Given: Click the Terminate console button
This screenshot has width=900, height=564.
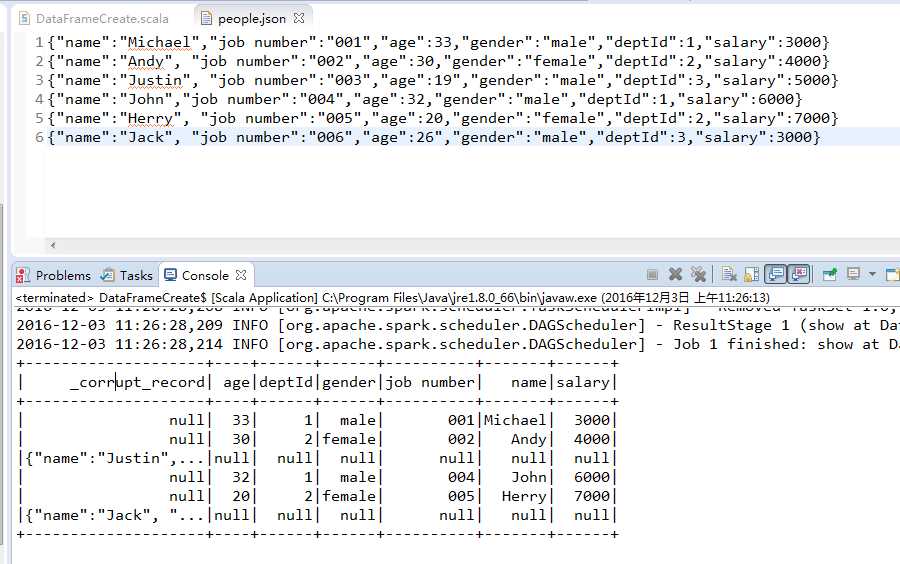Looking at the screenshot, I should 652,275.
